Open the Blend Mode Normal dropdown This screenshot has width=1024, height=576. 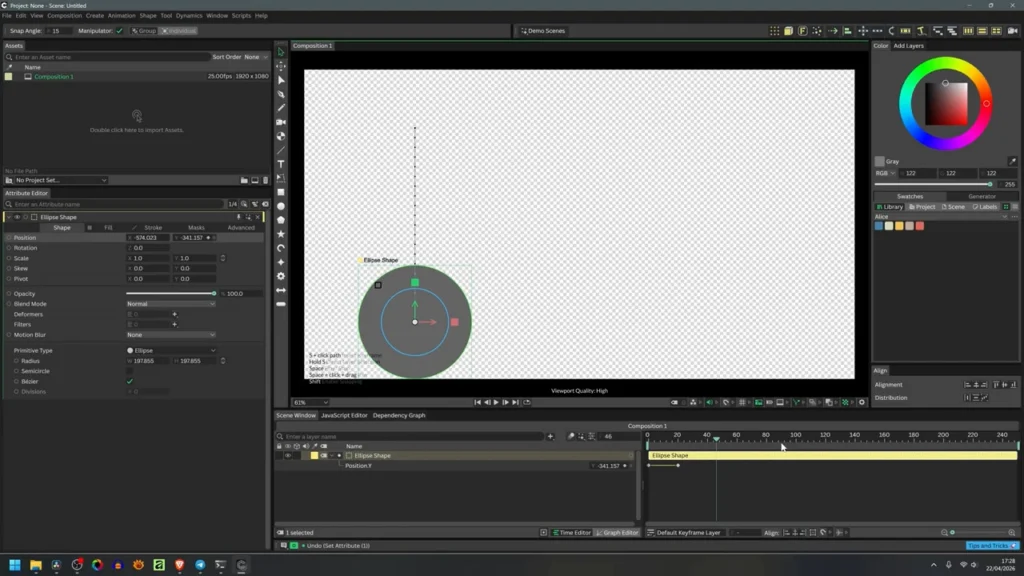point(170,304)
